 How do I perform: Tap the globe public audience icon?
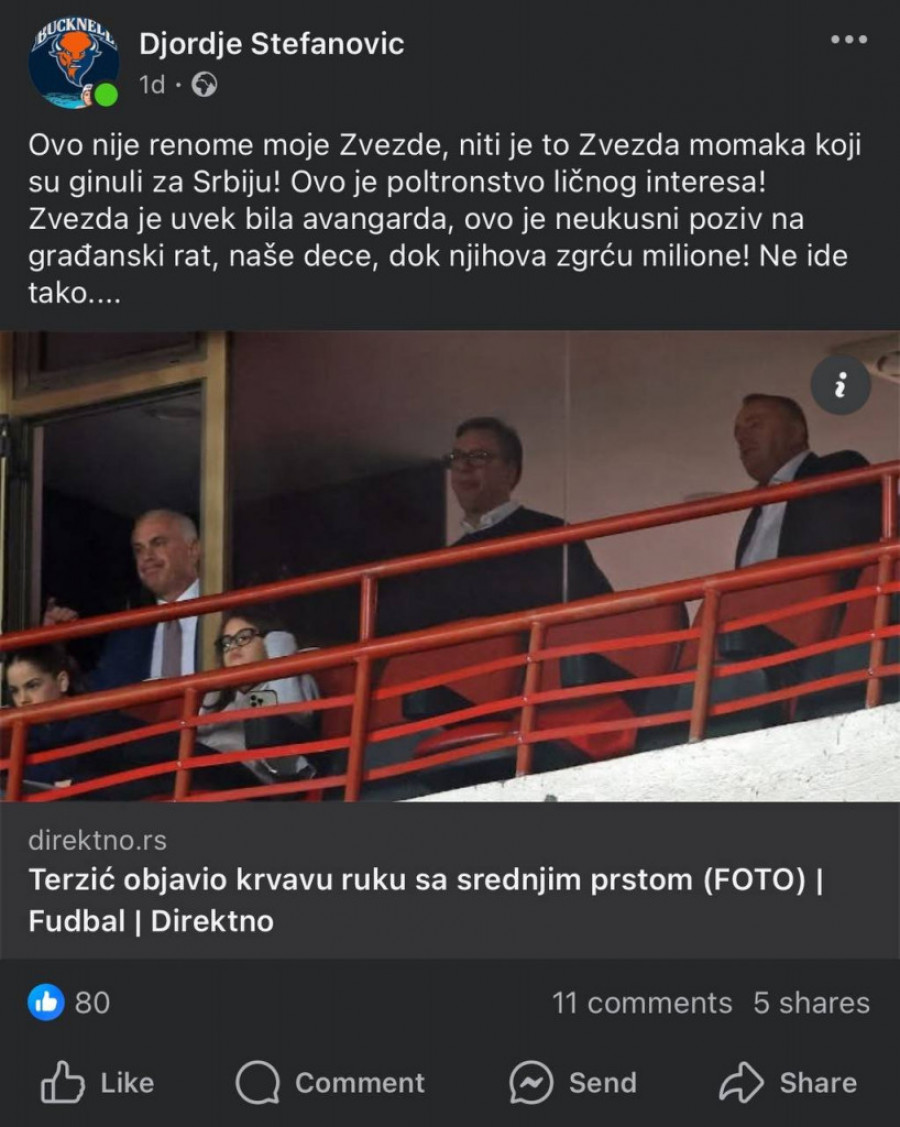(204, 85)
